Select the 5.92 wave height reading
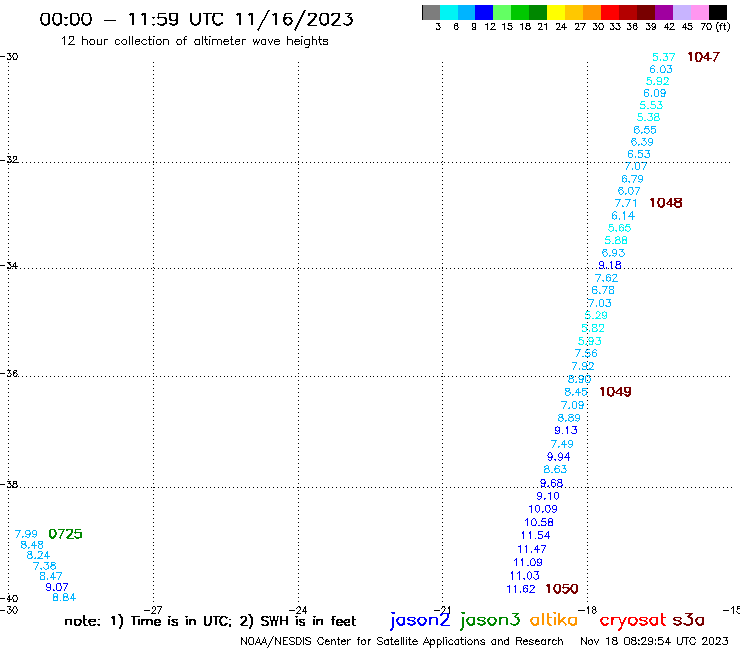The height and width of the screenshot is (650, 740). (x=657, y=81)
